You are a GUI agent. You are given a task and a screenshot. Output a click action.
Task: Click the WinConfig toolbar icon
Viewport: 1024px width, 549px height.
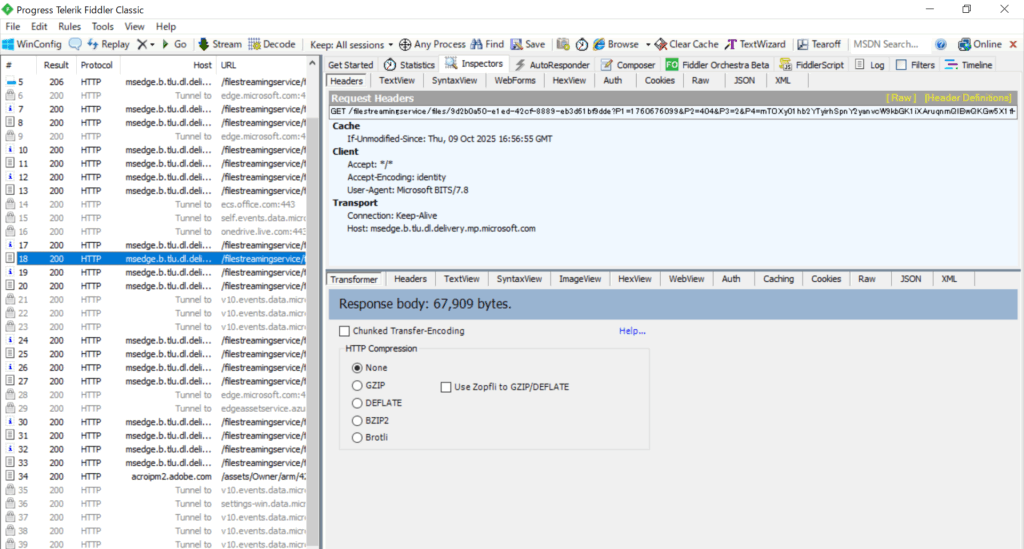(x=9, y=45)
